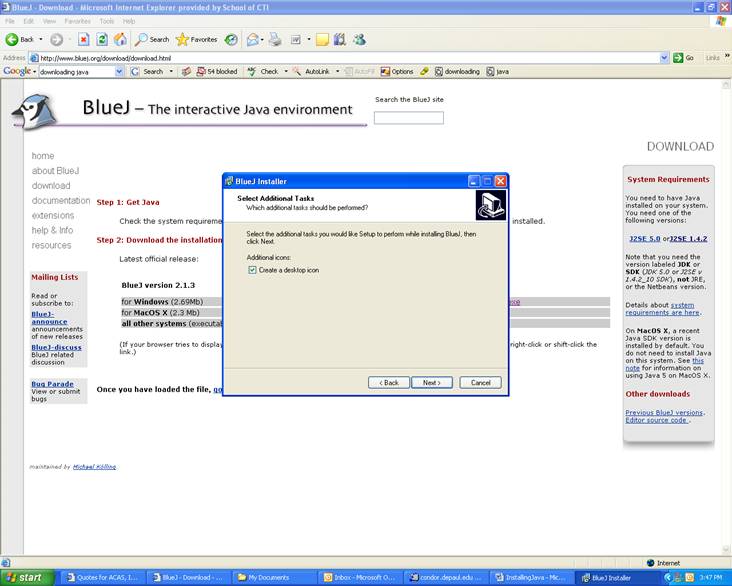Click the yellow note Discuss icon
This screenshot has width=732, height=586.
pos(322,40)
